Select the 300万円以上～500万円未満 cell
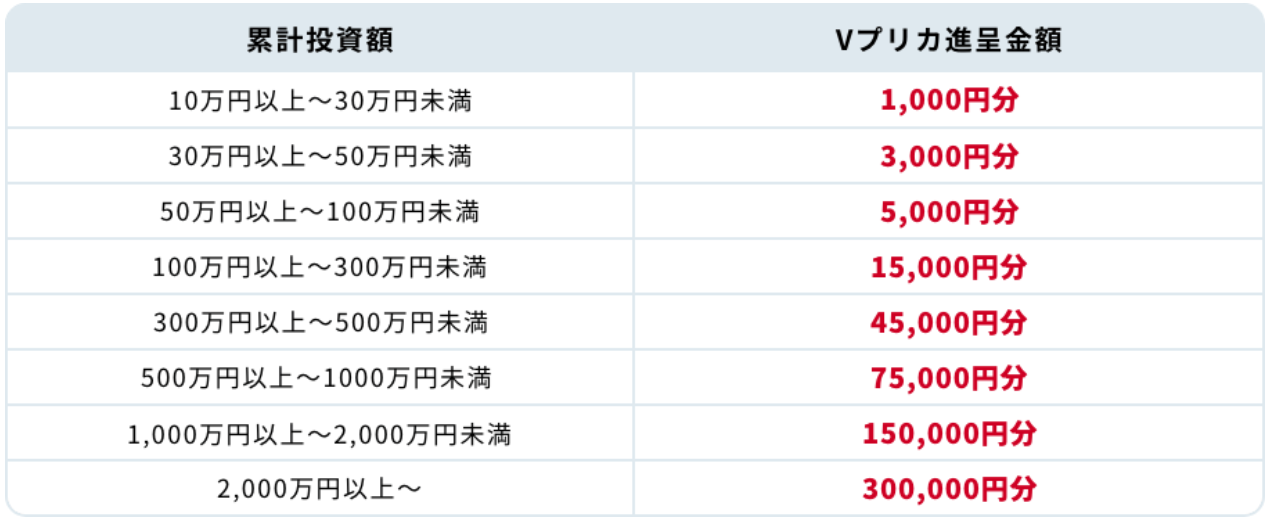Viewport: 1271px width, 519px height. coord(320,323)
